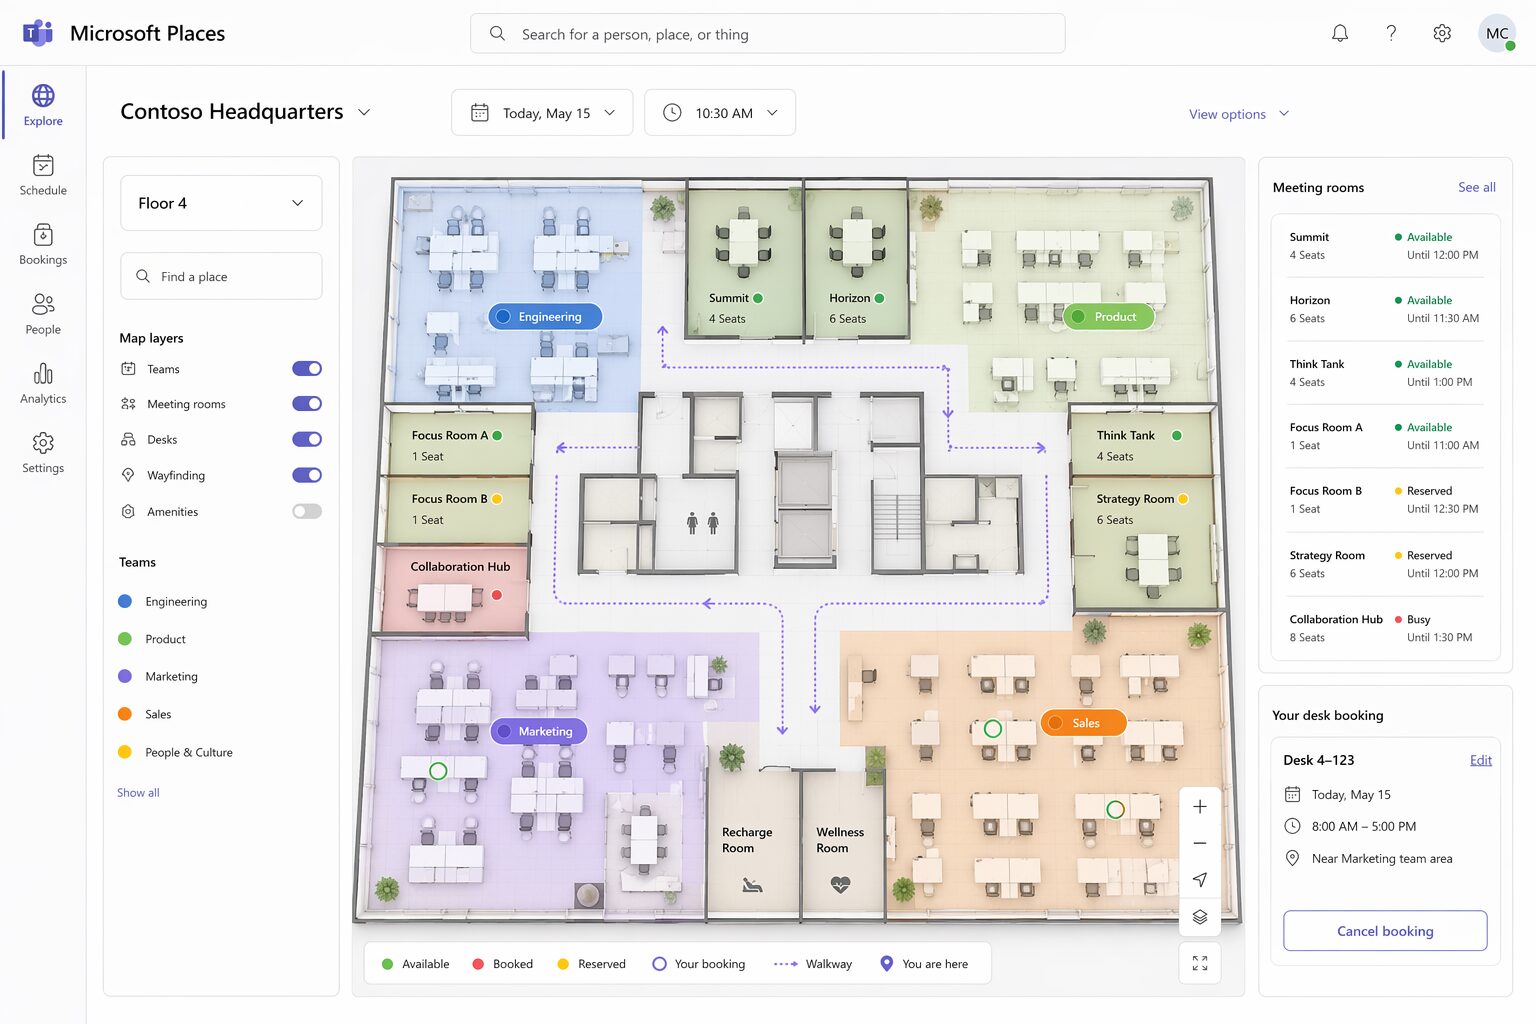Click the top search field
The width and height of the screenshot is (1536, 1024).
coord(768,34)
